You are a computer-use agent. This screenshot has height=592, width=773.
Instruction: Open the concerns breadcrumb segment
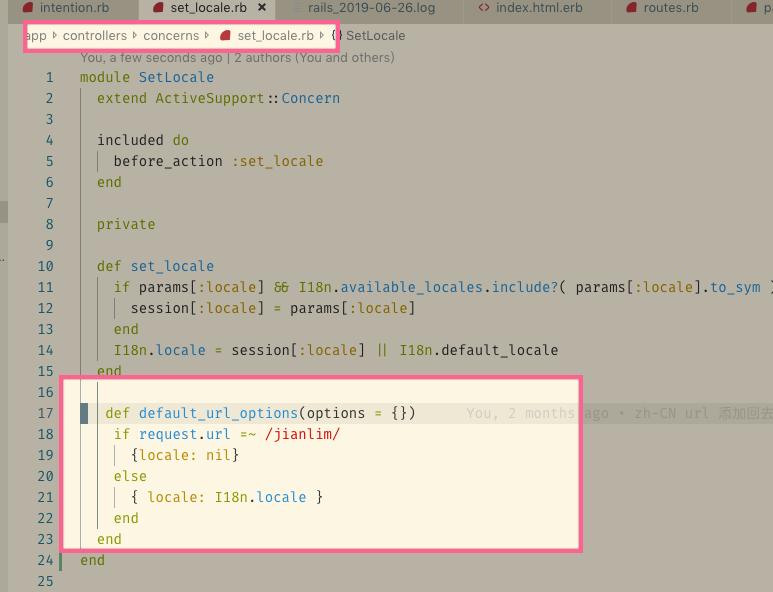pyautogui.click(x=171, y=35)
